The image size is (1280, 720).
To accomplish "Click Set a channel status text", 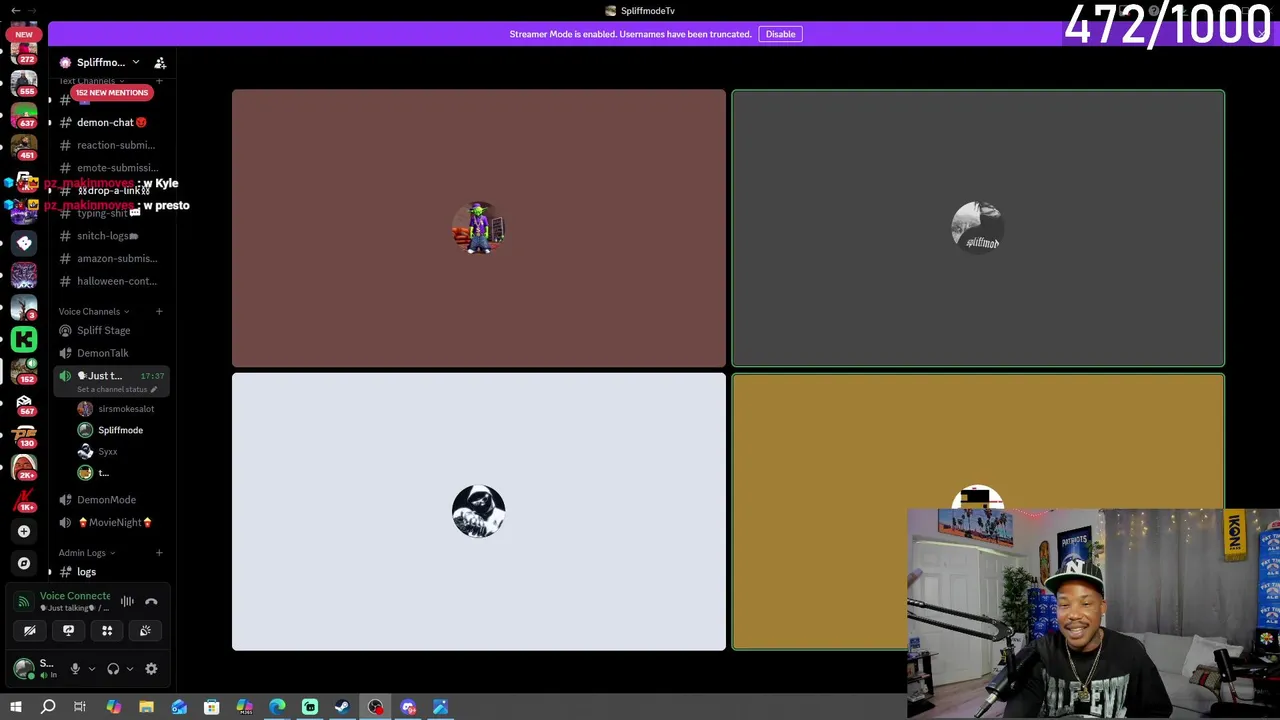I will pyautogui.click(x=113, y=389).
